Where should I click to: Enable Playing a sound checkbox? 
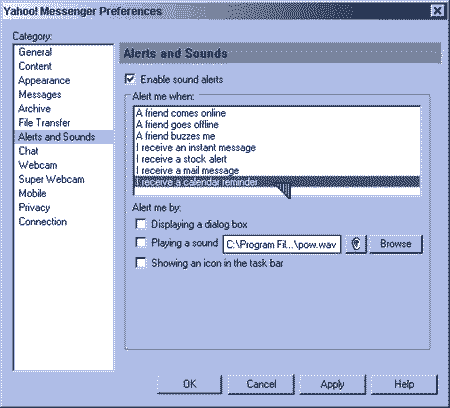141,243
